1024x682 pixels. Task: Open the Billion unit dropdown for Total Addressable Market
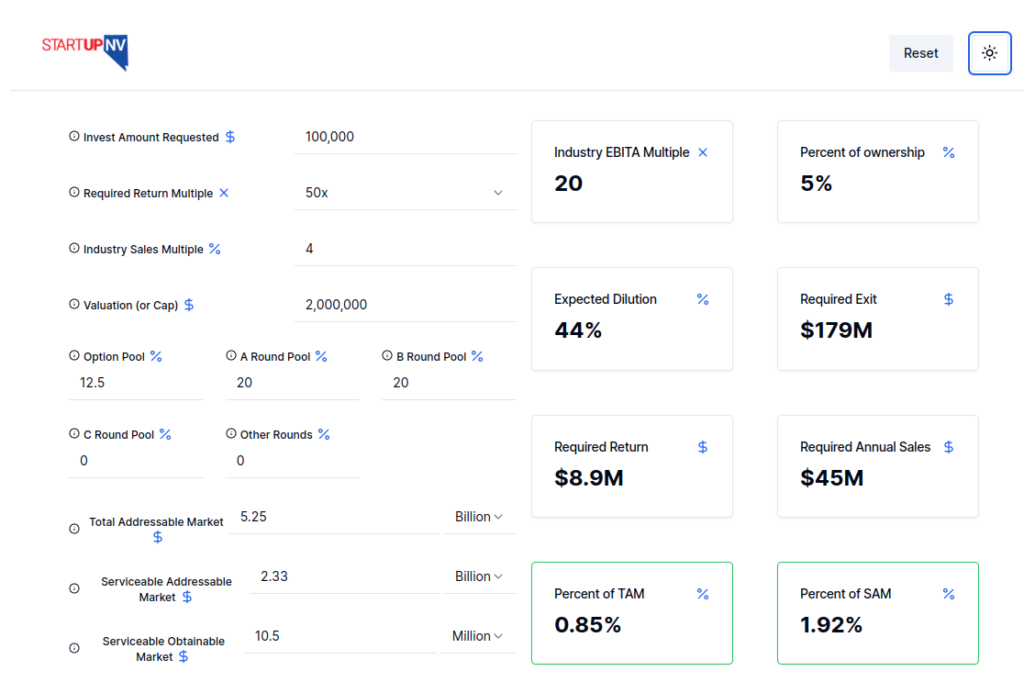point(478,516)
